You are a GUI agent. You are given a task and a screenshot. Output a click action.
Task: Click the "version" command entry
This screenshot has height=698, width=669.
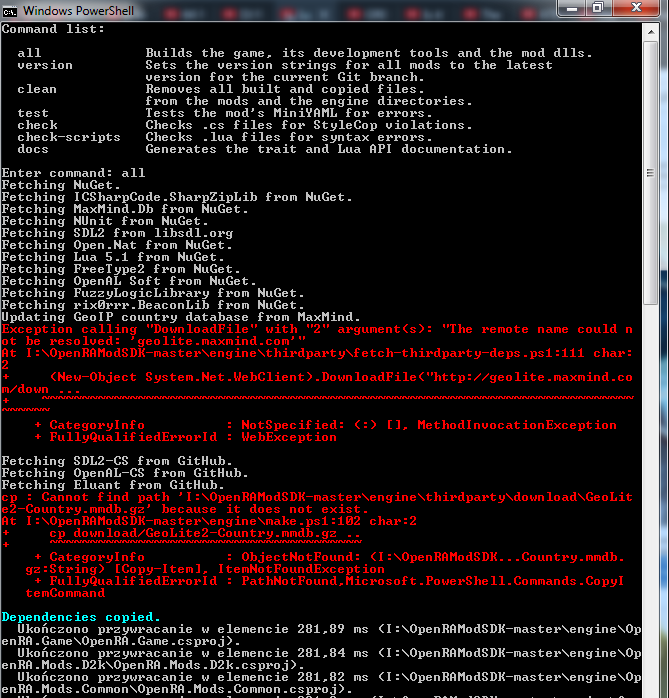click(45, 65)
